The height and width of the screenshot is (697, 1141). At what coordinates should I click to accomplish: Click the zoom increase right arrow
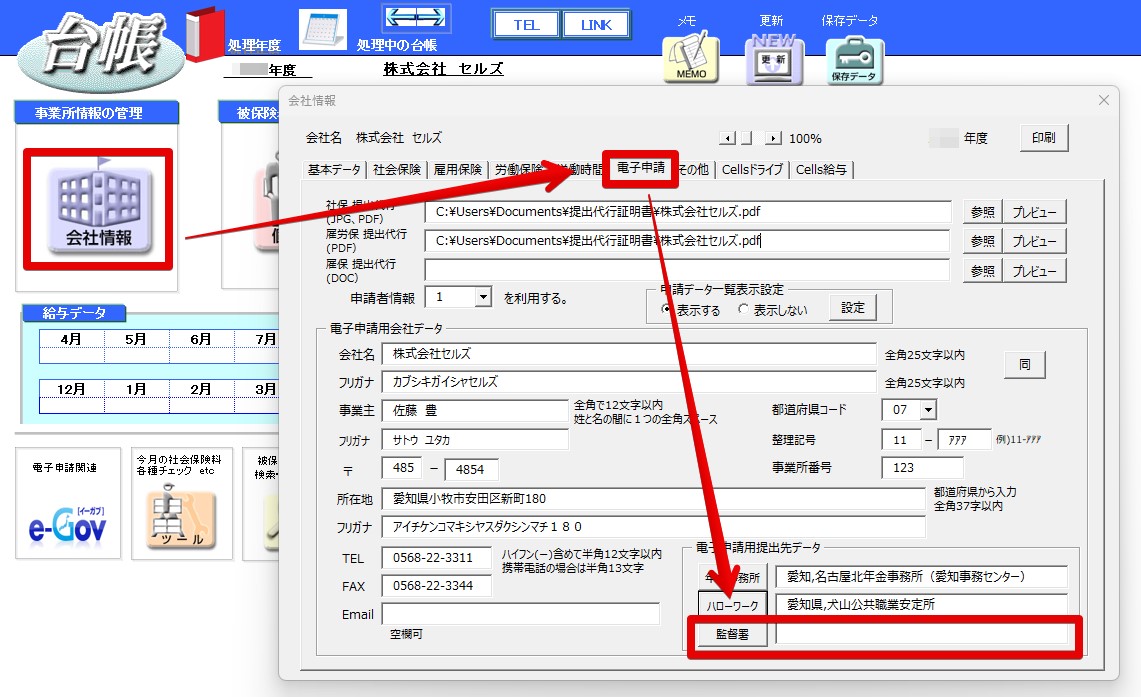(774, 138)
